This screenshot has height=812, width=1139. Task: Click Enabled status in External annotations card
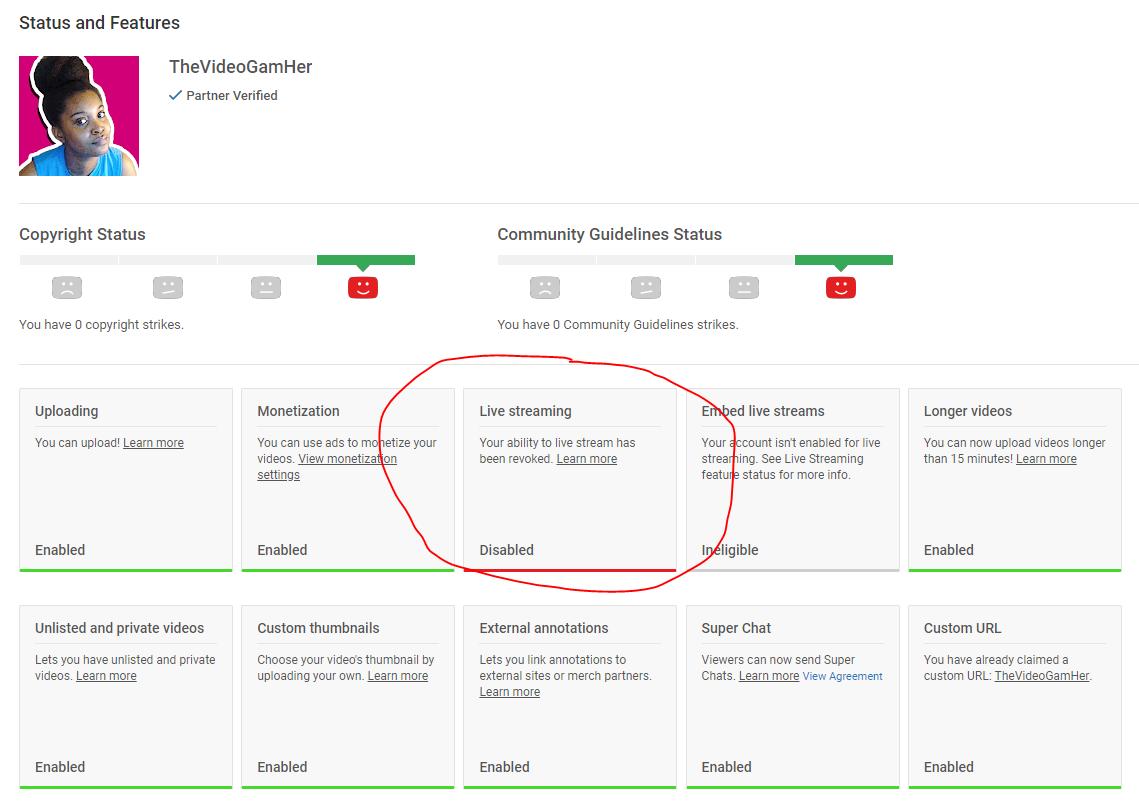click(x=504, y=768)
